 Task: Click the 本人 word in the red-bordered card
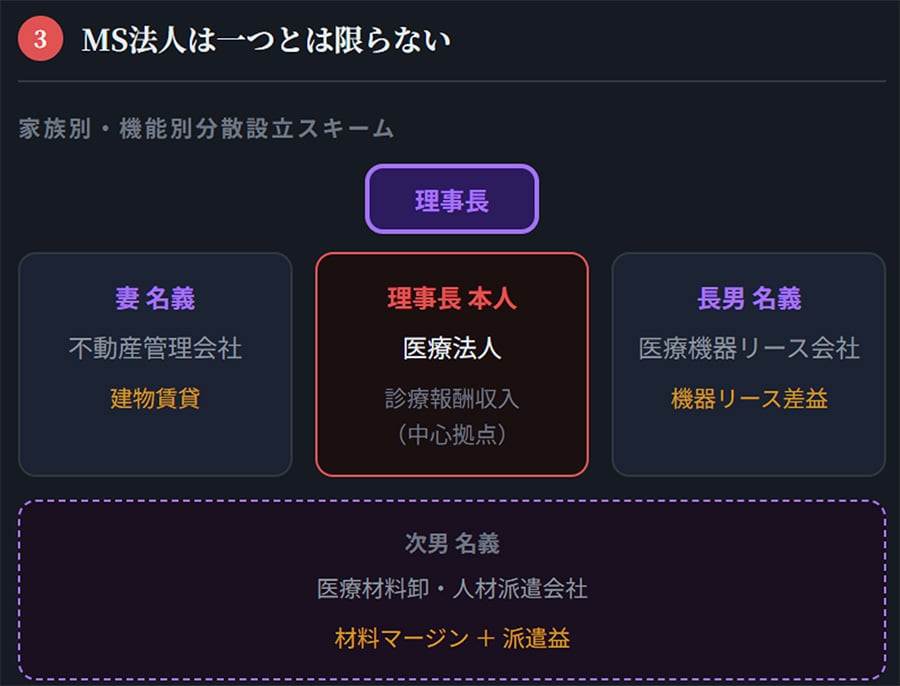pos(492,298)
